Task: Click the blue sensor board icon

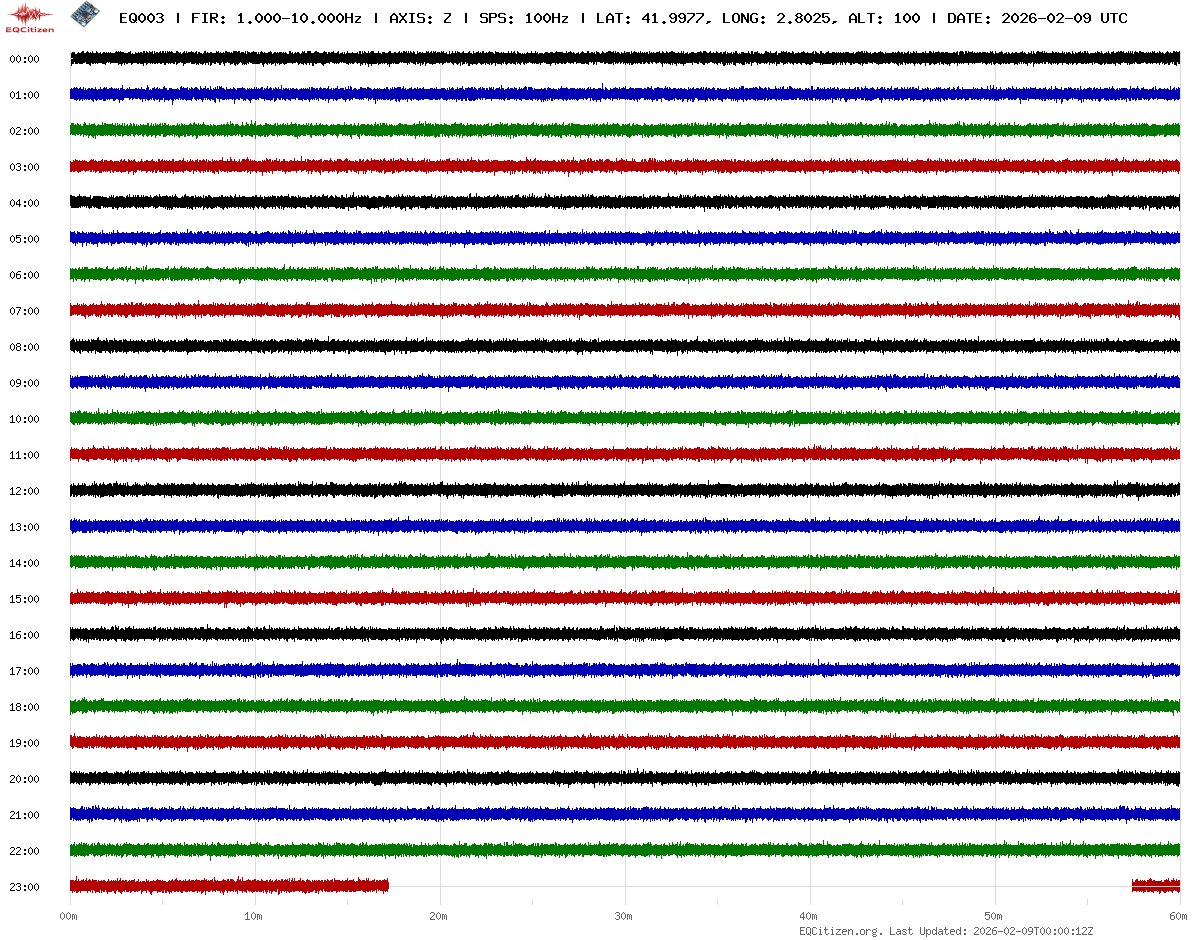Action: [84, 15]
